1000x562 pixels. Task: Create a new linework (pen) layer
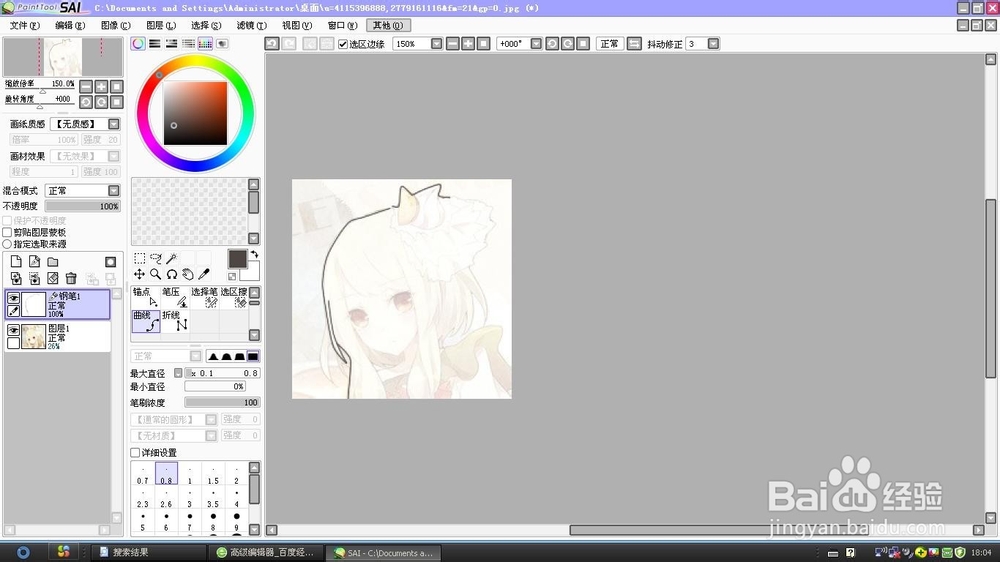pyautogui.click(x=34, y=262)
